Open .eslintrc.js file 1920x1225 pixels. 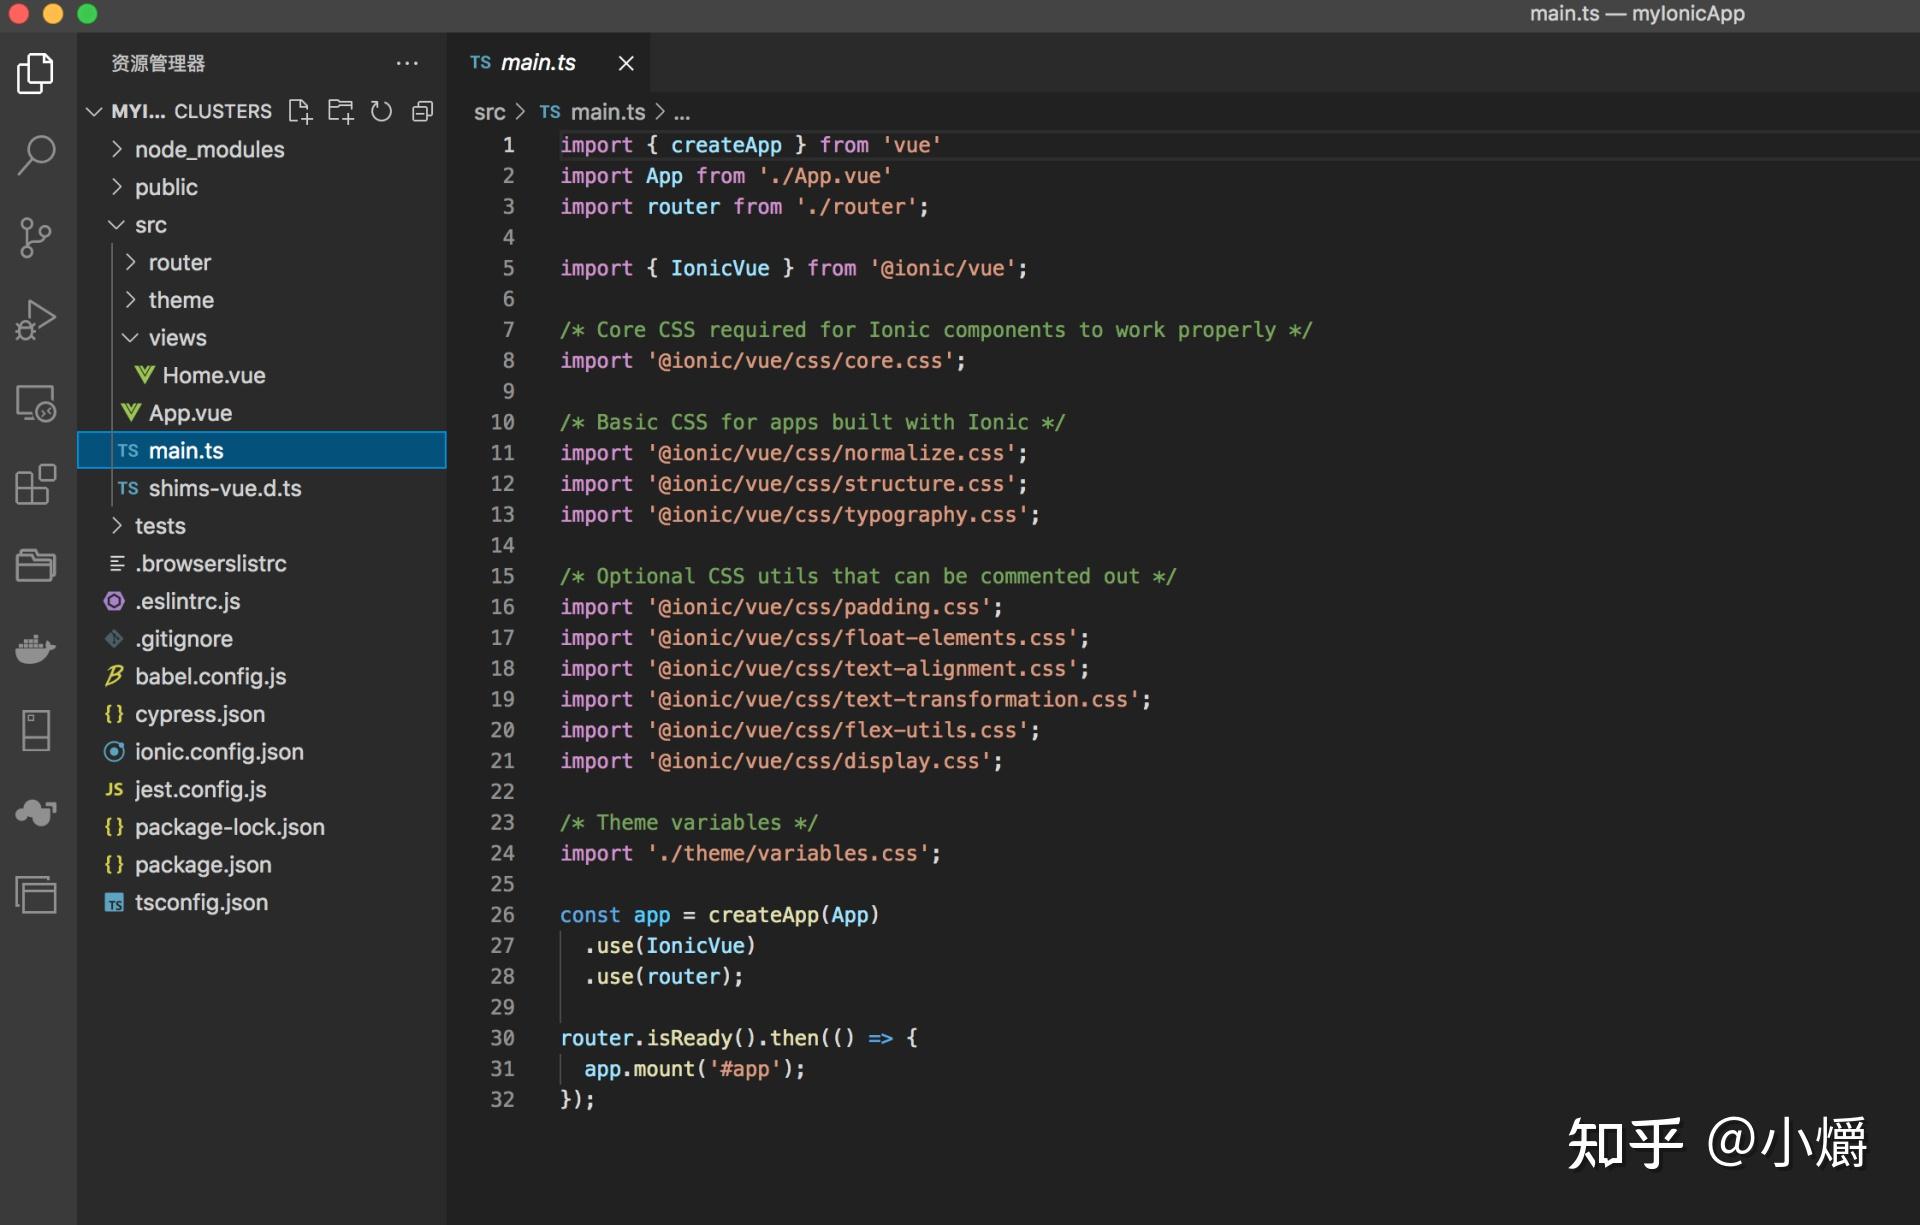pyautogui.click(x=263, y=601)
